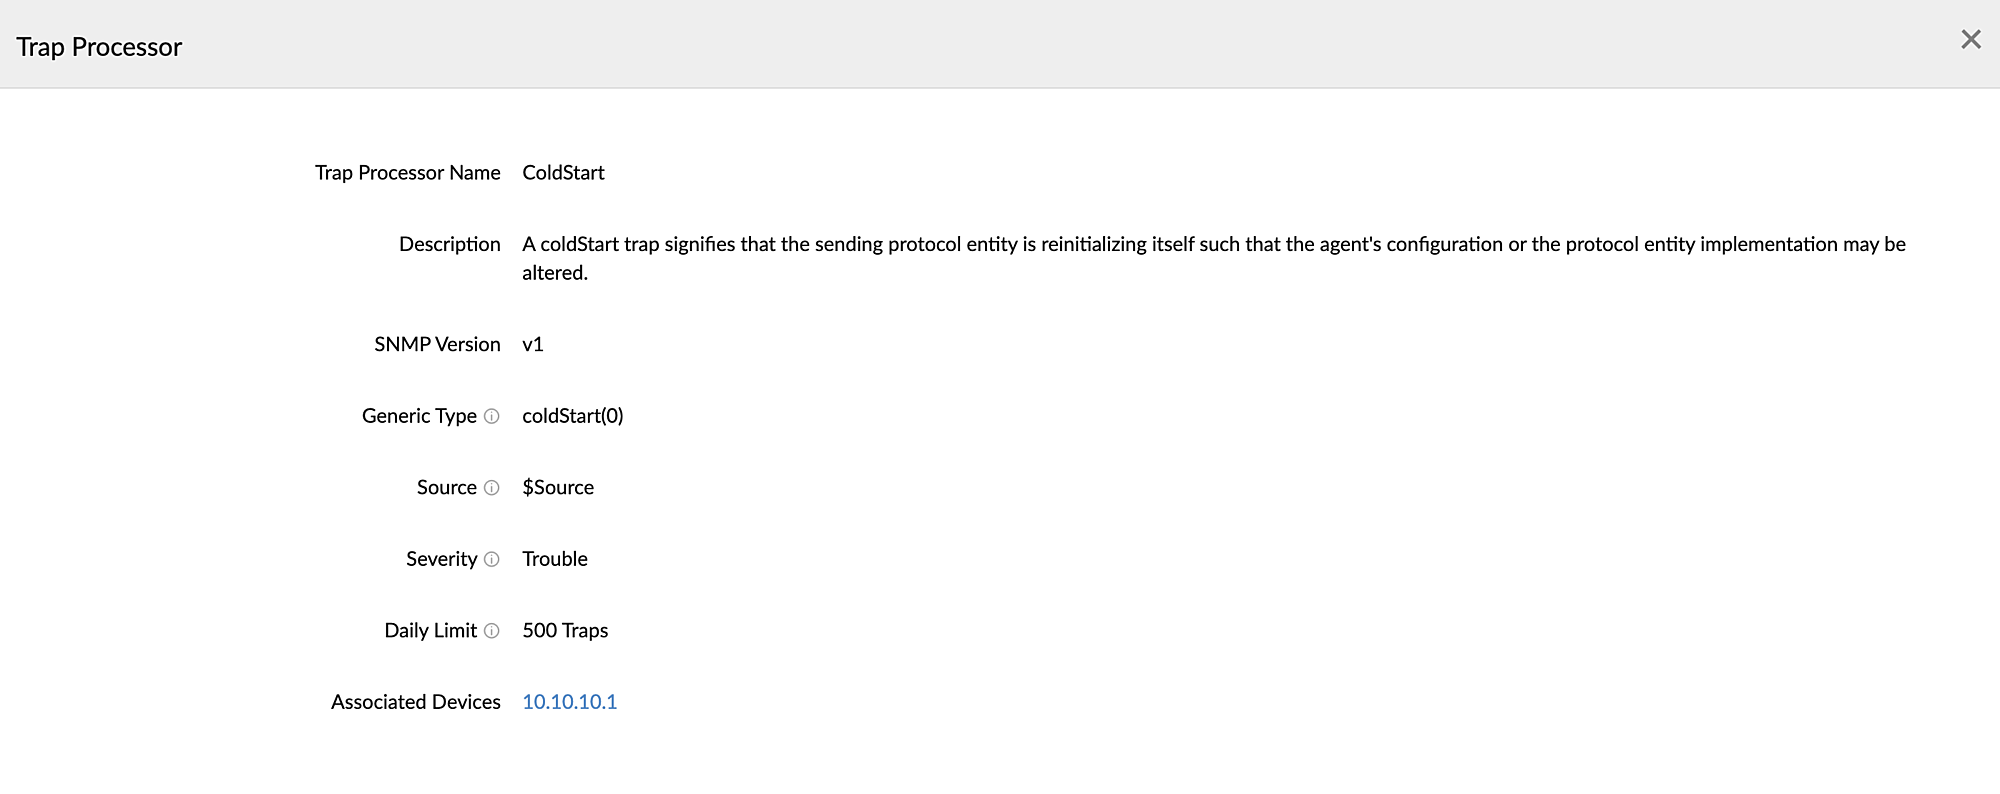The width and height of the screenshot is (2000, 794).
Task: Click the SNMP Version label
Action: point(437,345)
